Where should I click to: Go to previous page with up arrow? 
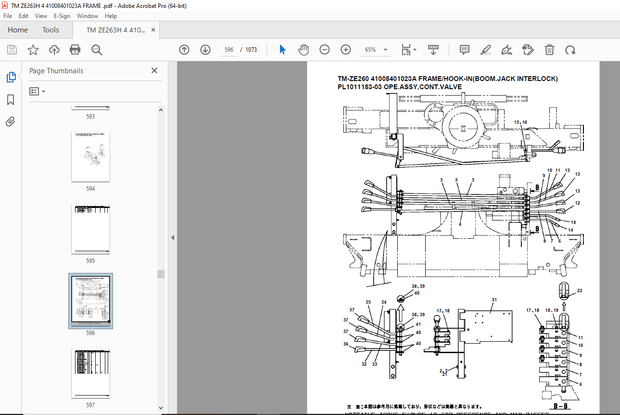coord(184,50)
